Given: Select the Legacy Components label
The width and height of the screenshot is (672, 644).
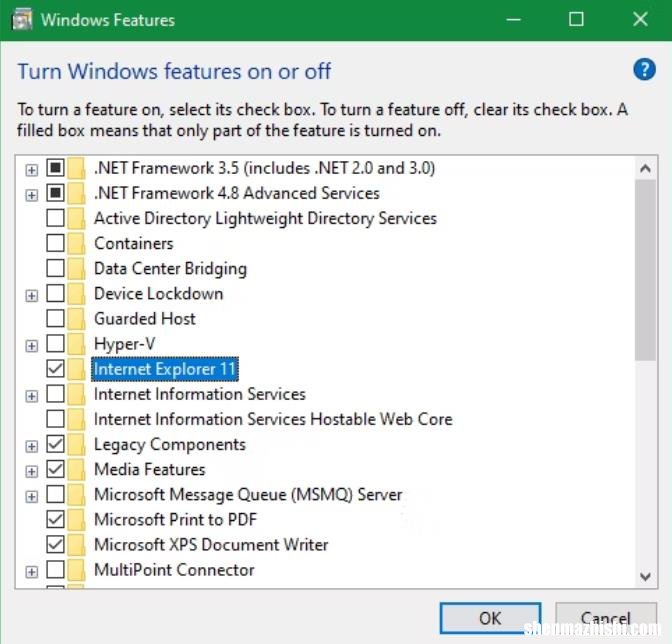Looking at the screenshot, I should [x=170, y=445].
